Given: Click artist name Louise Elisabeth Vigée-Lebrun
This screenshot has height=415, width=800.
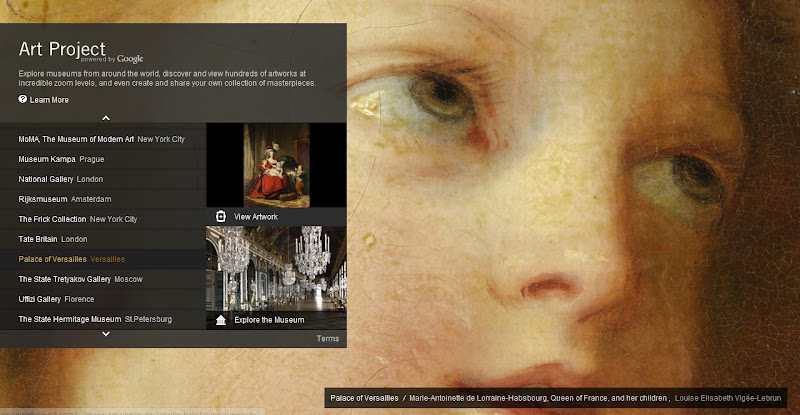Looking at the screenshot, I should pos(728,398).
